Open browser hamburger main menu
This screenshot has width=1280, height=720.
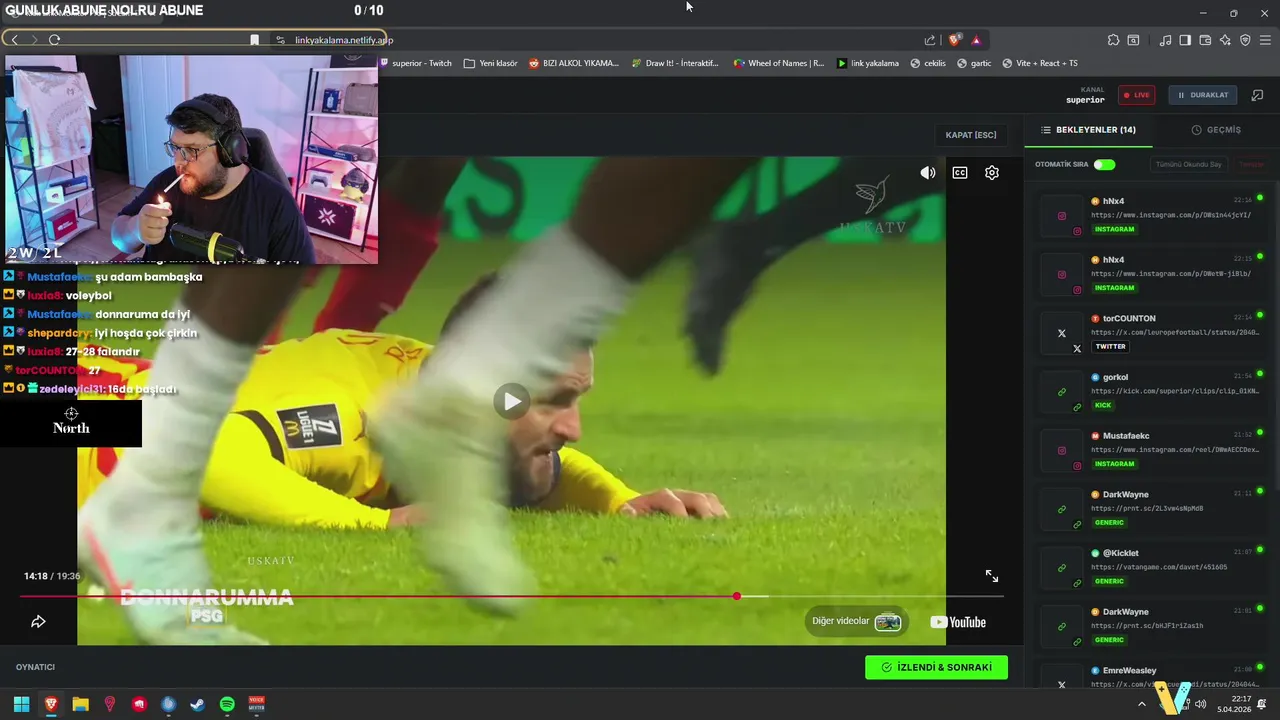[x=1266, y=40]
